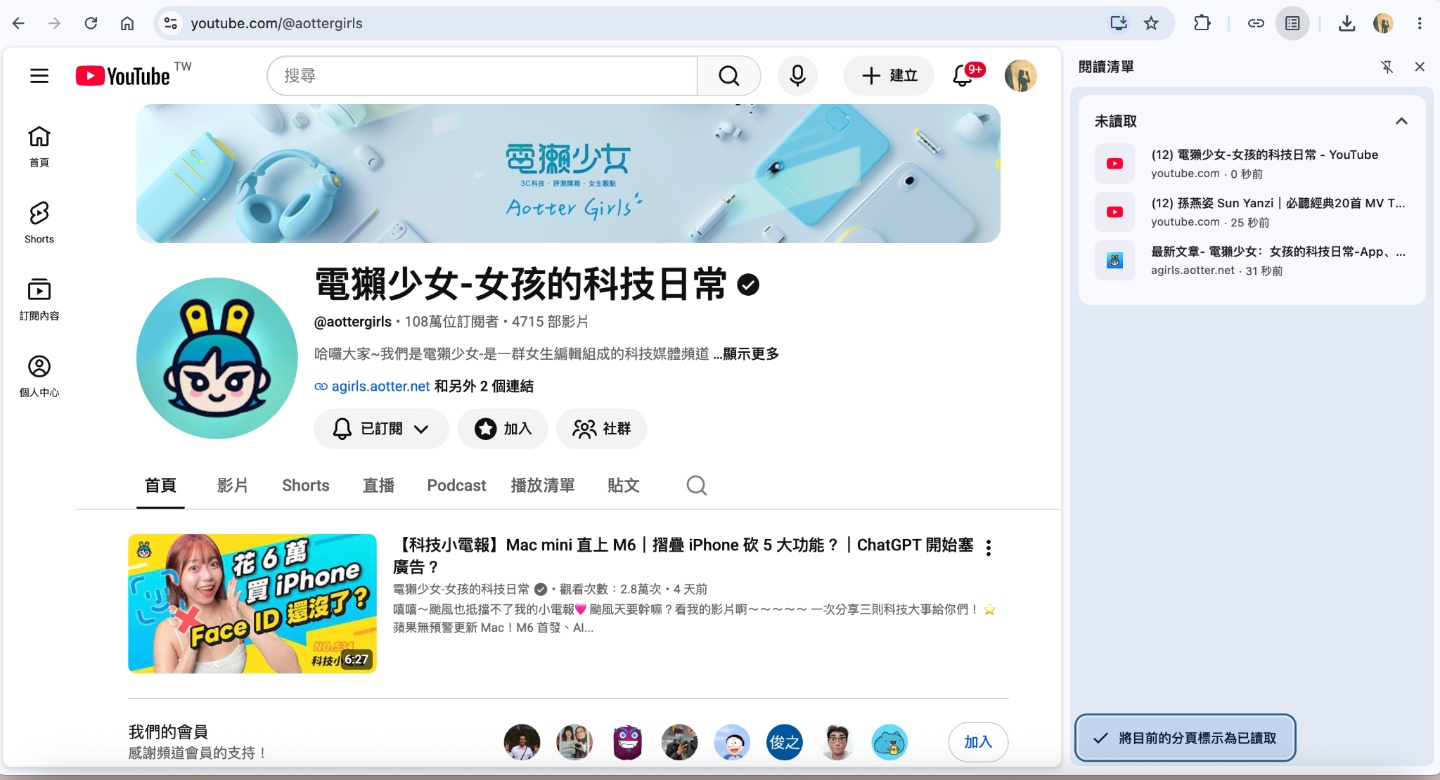Switch to the 首頁 channel tab
The width and height of the screenshot is (1440, 780).
[160, 485]
